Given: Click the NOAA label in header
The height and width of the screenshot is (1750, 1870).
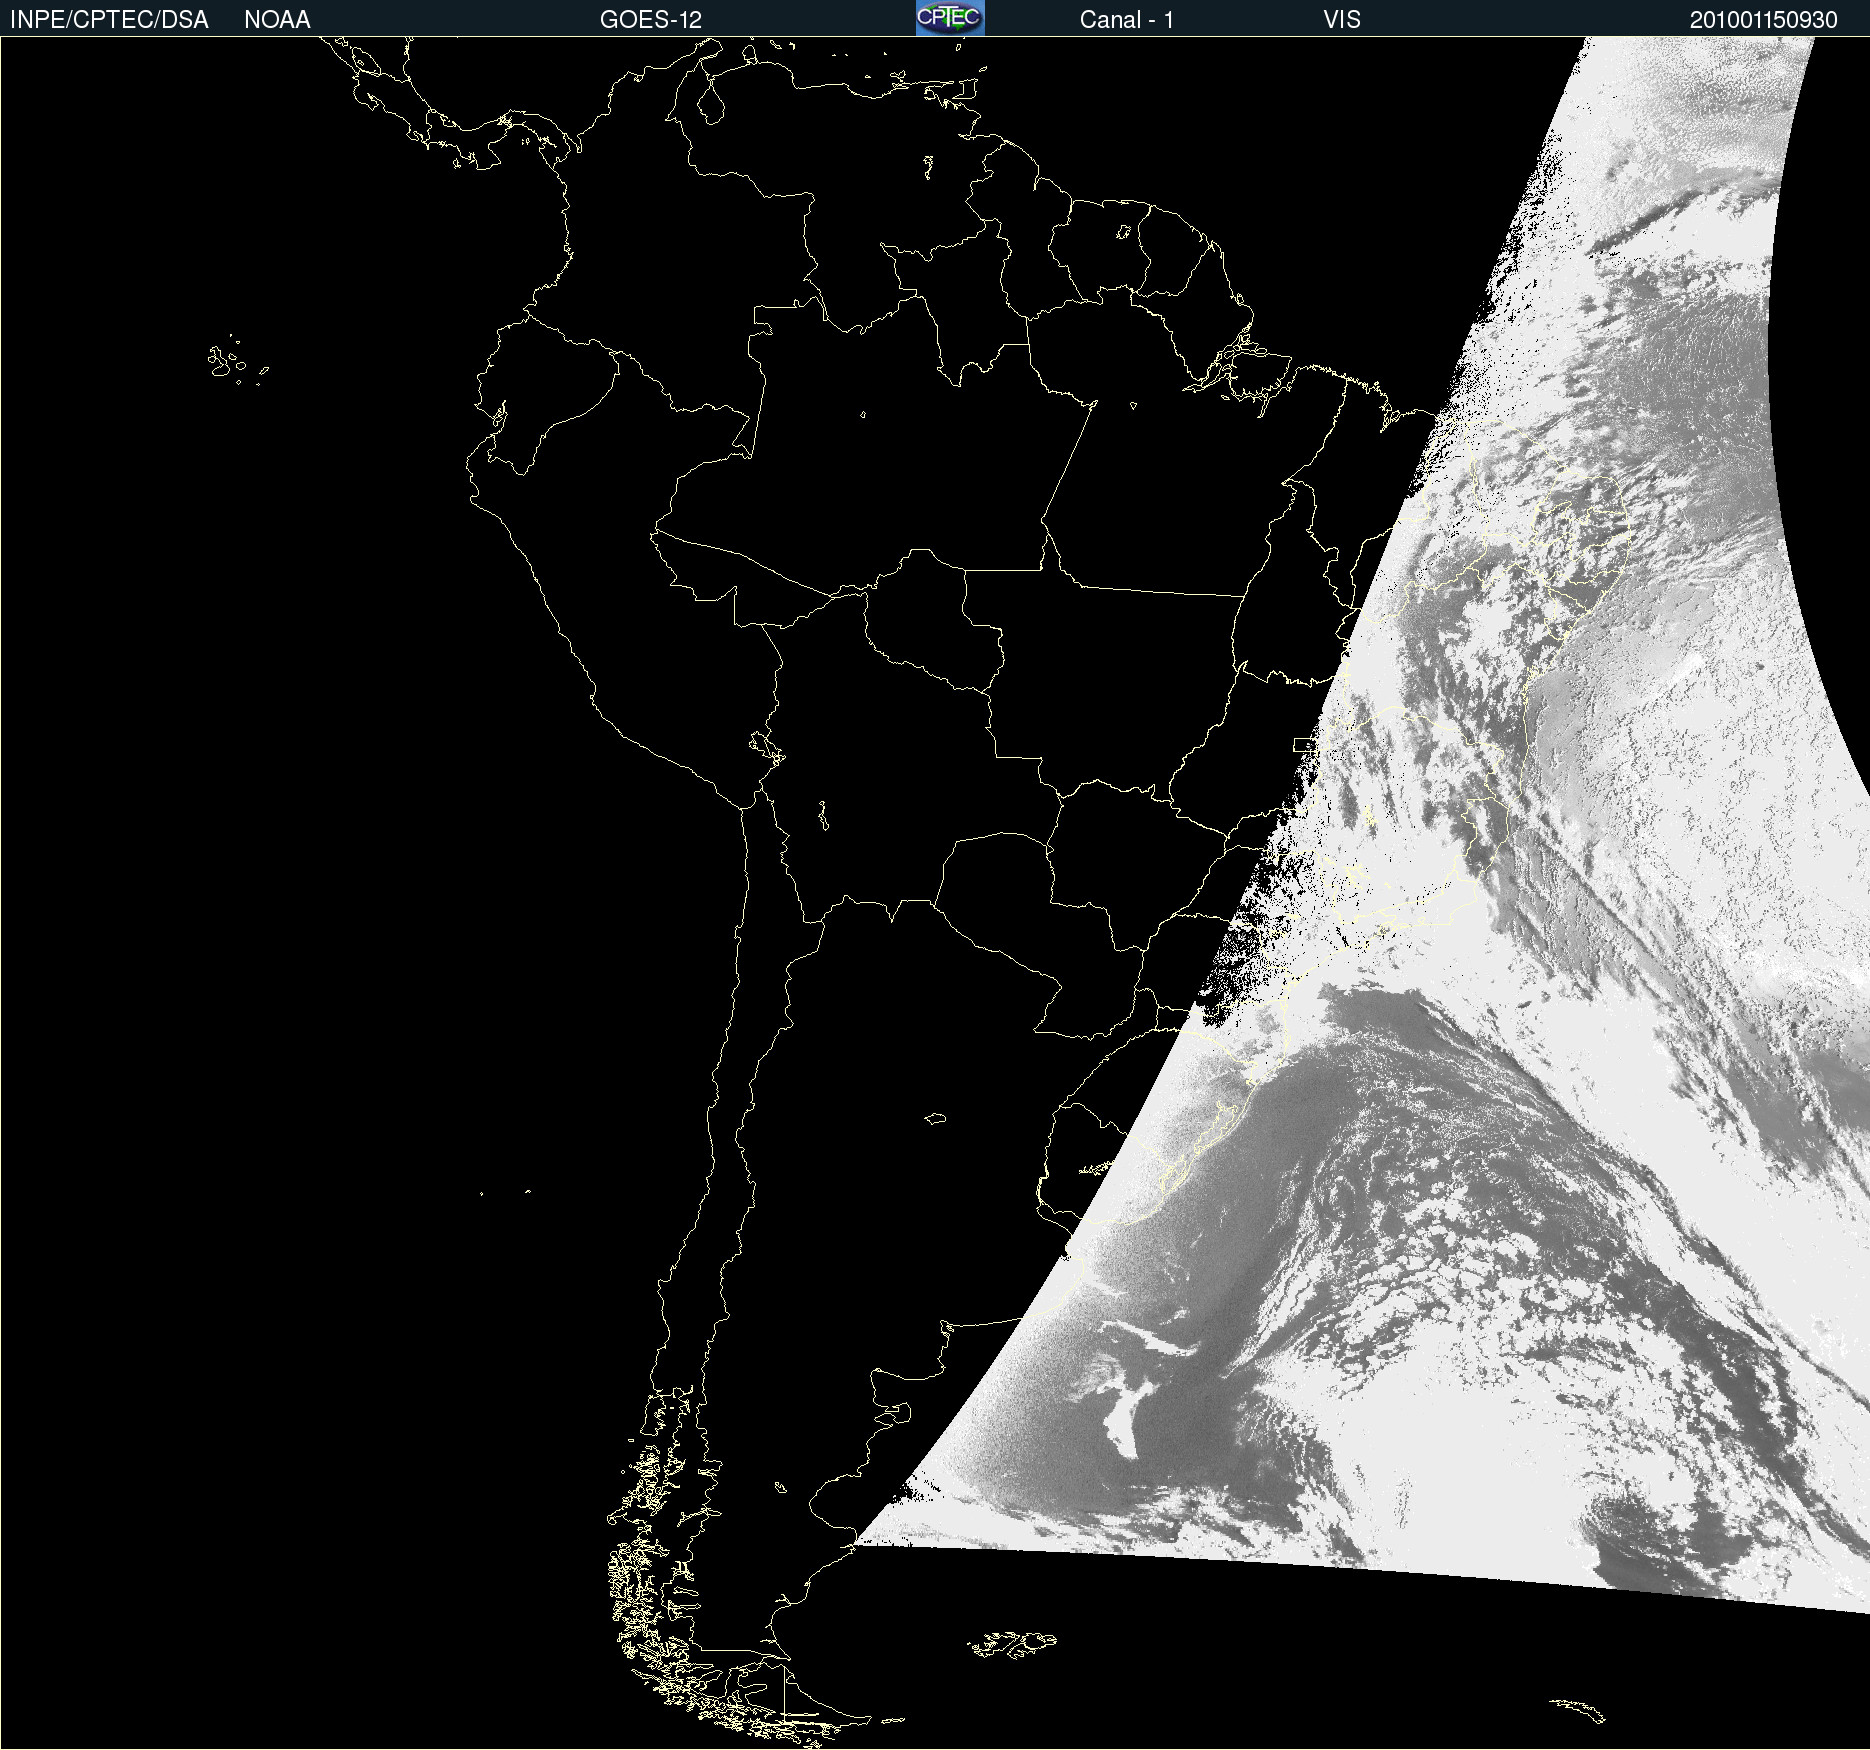Looking at the screenshot, I should (277, 20).
